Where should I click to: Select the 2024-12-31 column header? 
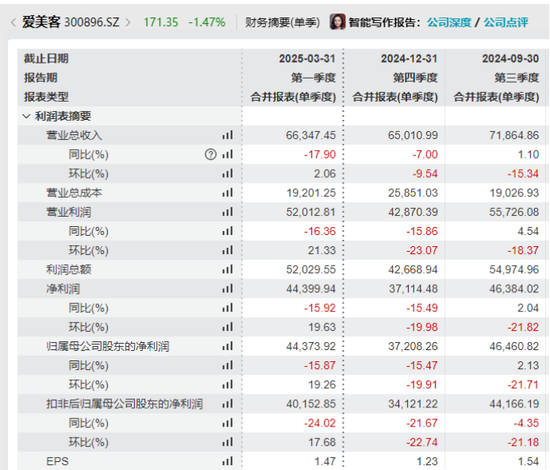click(x=409, y=59)
